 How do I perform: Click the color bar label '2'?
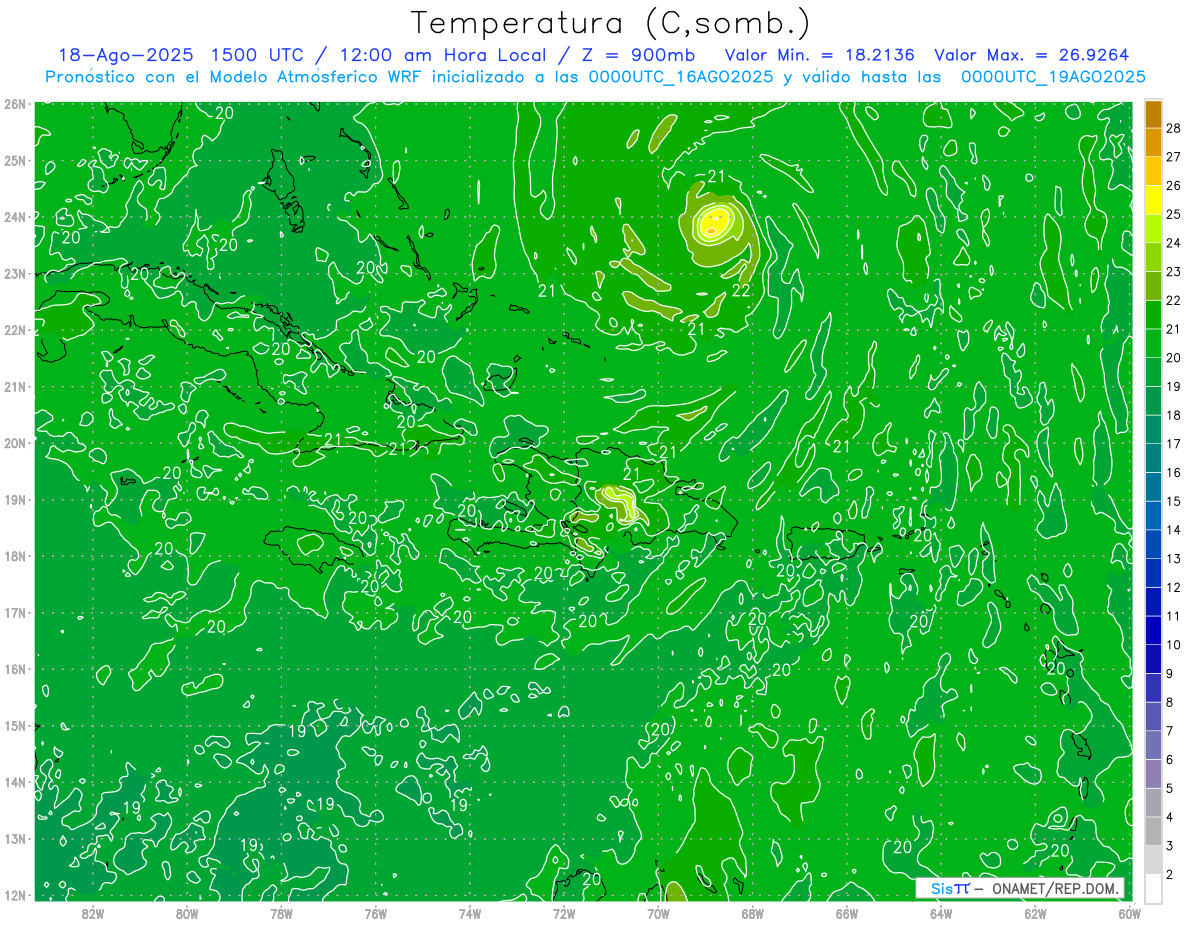(x=1170, y=875)
